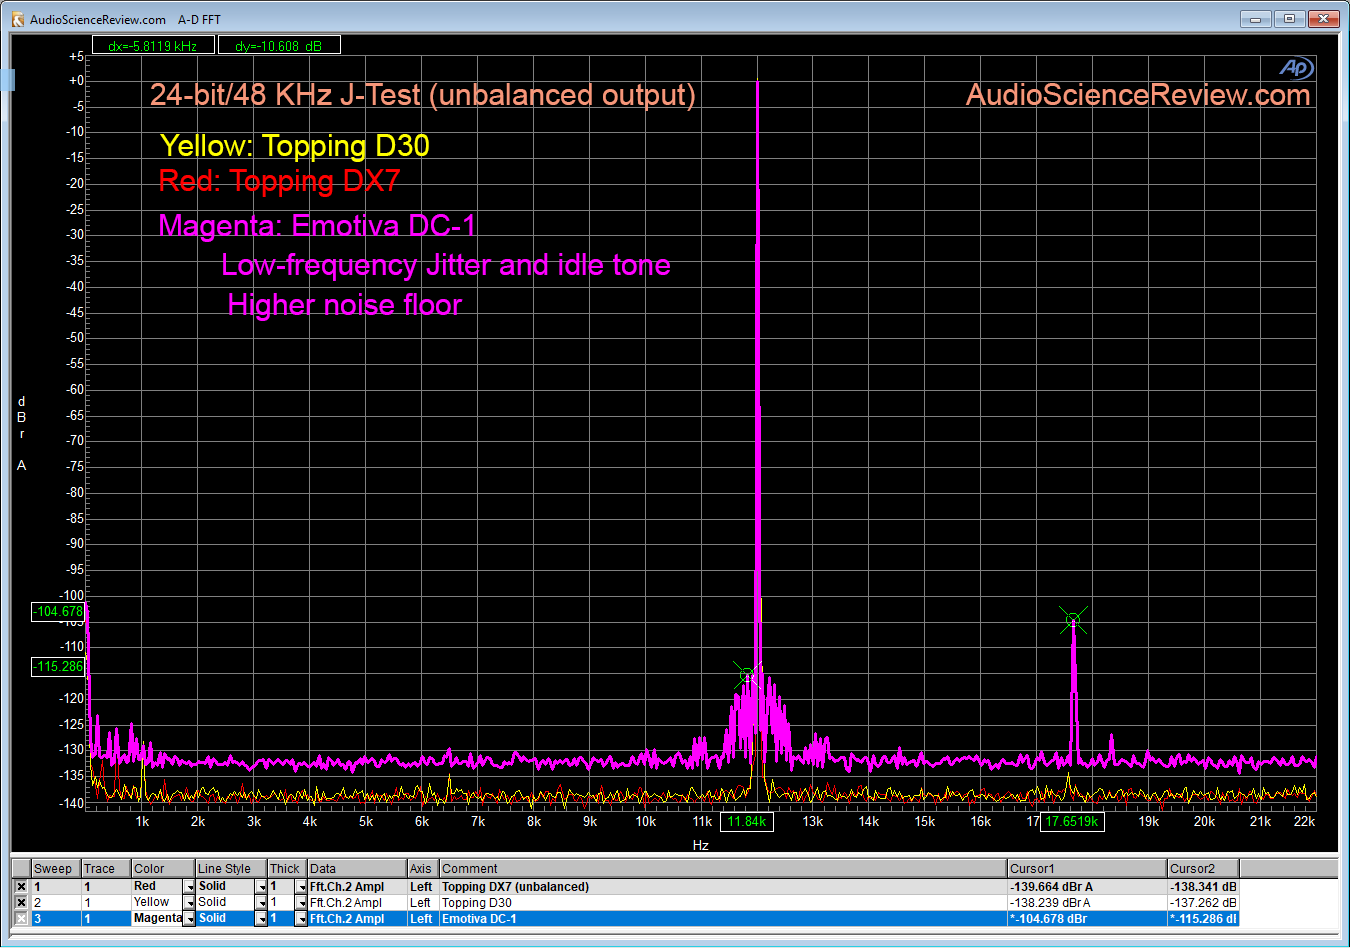Viewport: 1350px width, 948px height.
Task: Click the Cursor1 column header
Action: tap(1087, 869)
